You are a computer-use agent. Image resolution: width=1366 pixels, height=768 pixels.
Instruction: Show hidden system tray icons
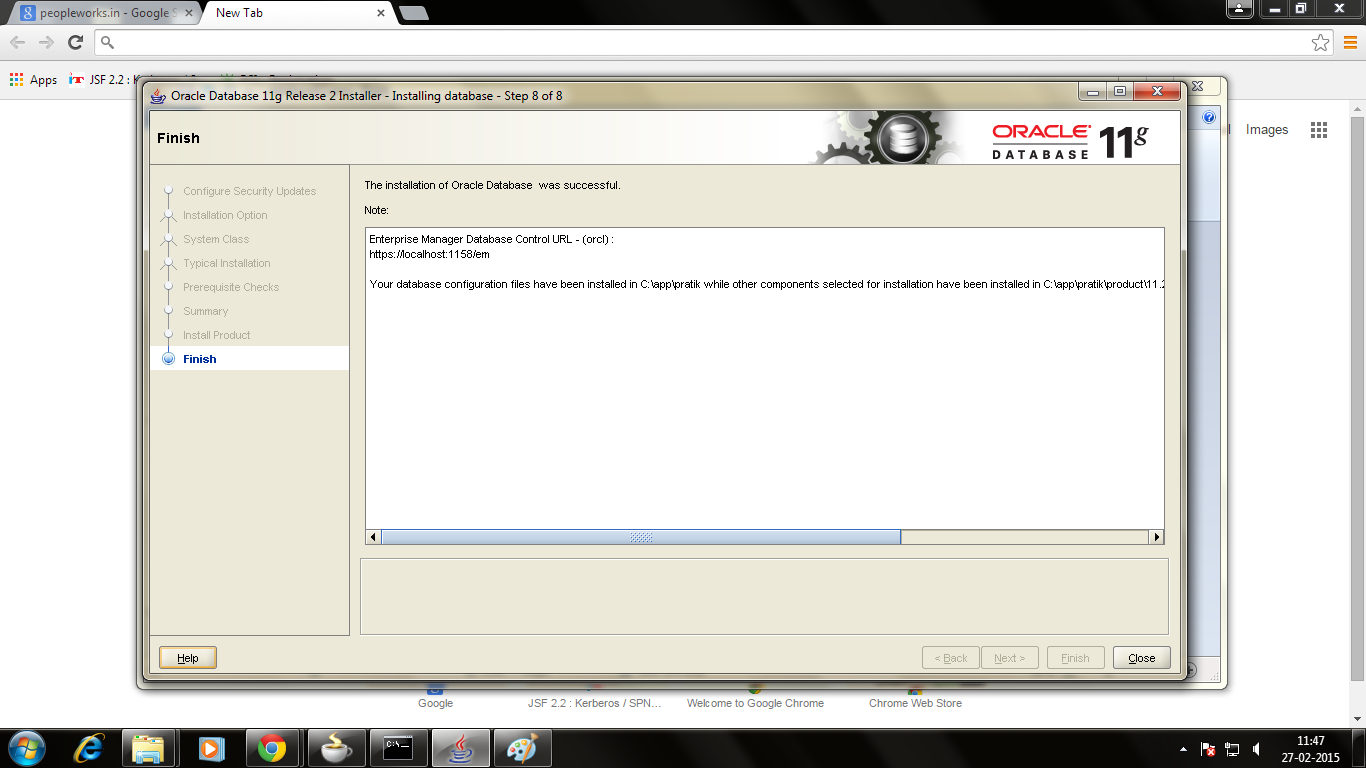(1184, 749)
